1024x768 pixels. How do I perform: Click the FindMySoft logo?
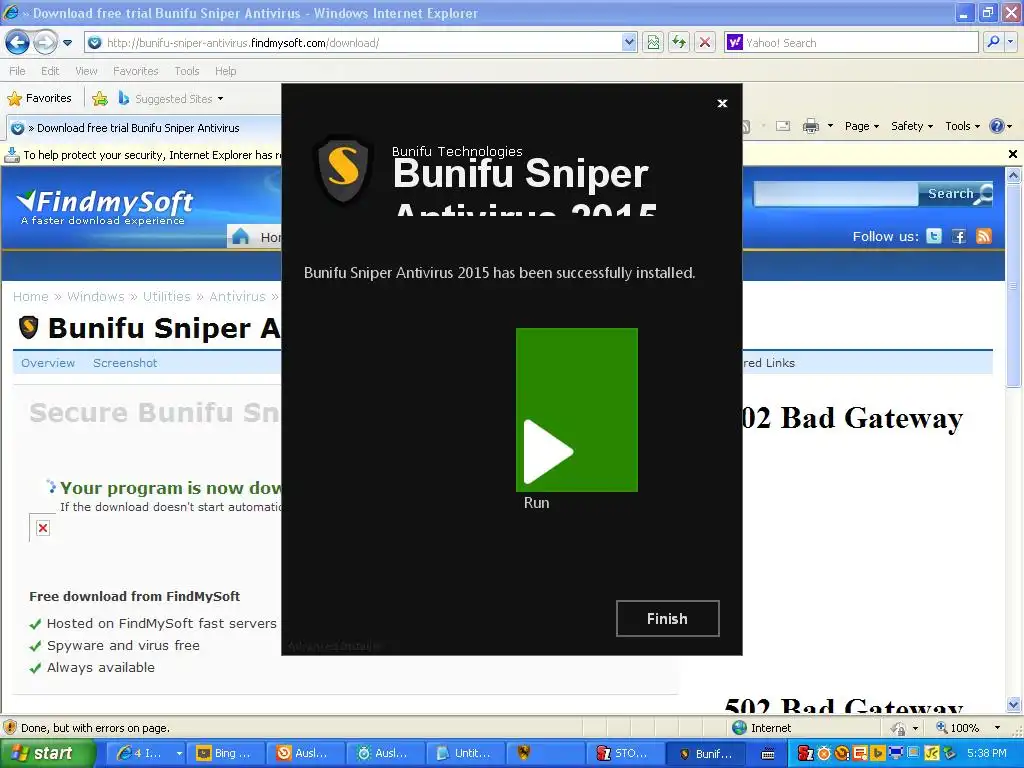(x=104, y=207)
